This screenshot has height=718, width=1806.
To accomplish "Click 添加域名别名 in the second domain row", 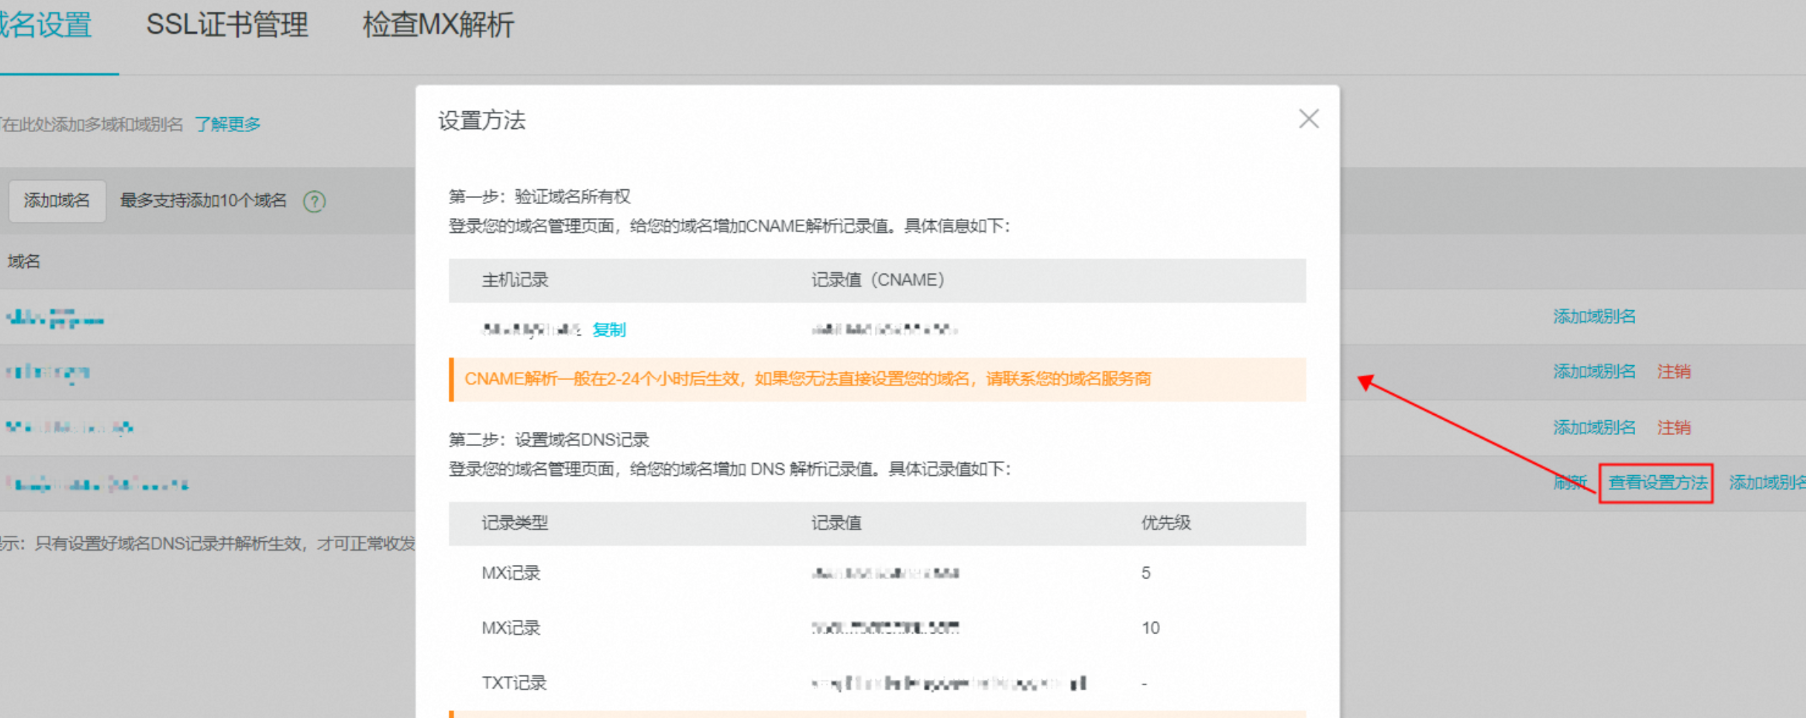I will pos(1594,372).
